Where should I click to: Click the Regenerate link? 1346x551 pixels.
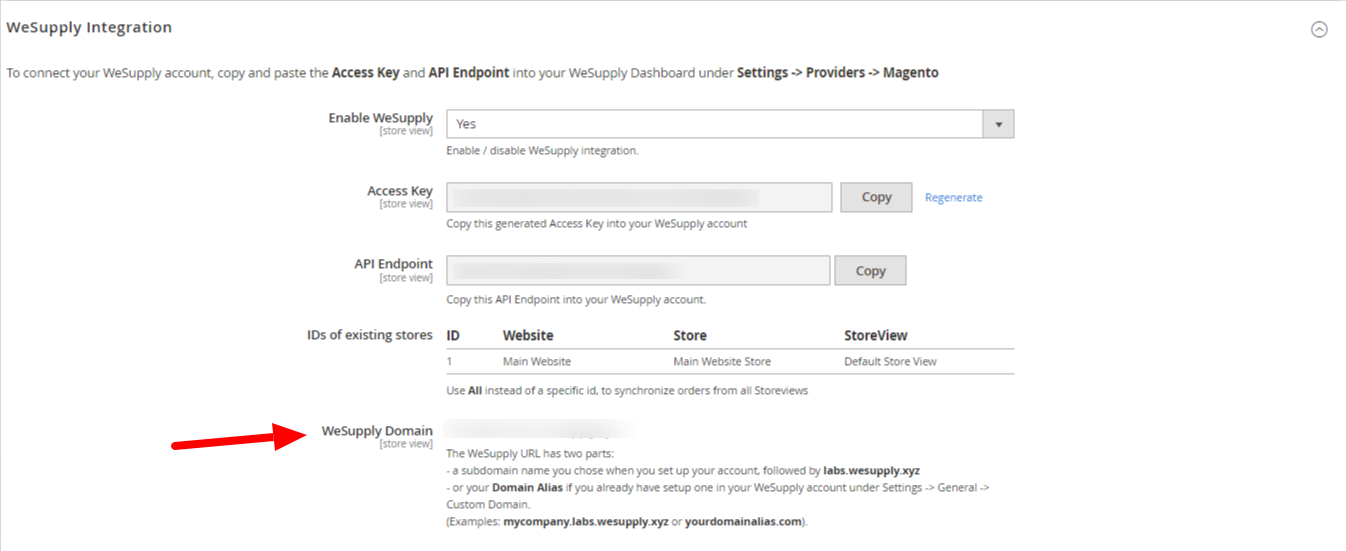click(x=953, y=198)
